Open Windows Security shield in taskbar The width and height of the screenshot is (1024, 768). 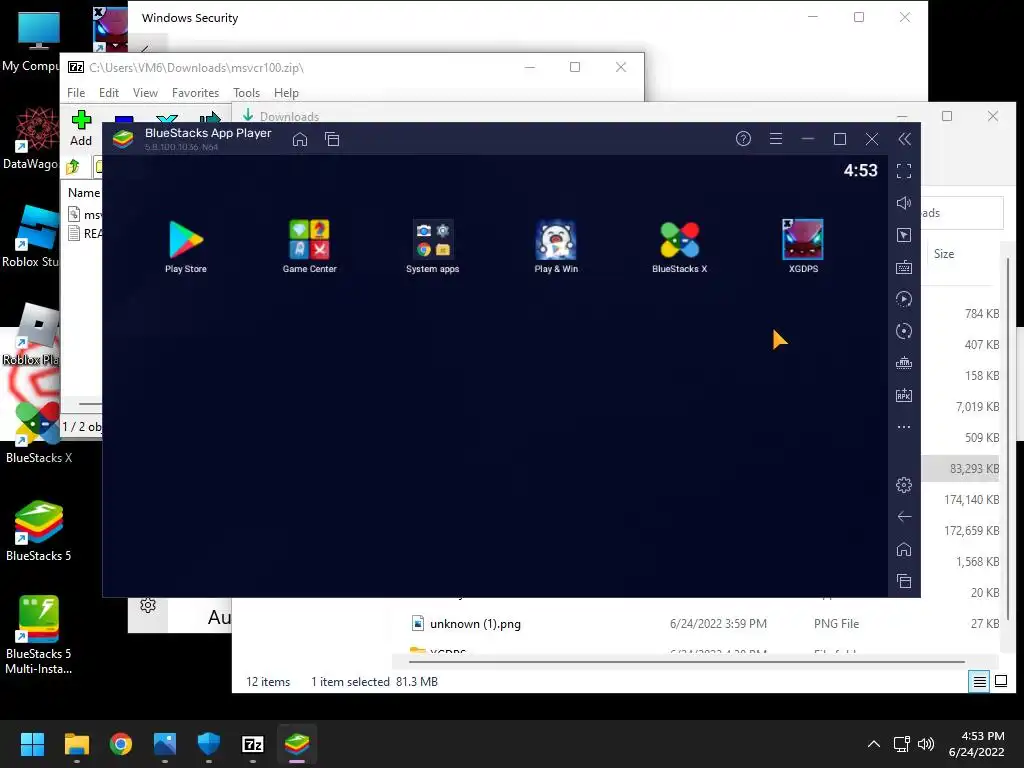tap(208, 744)
